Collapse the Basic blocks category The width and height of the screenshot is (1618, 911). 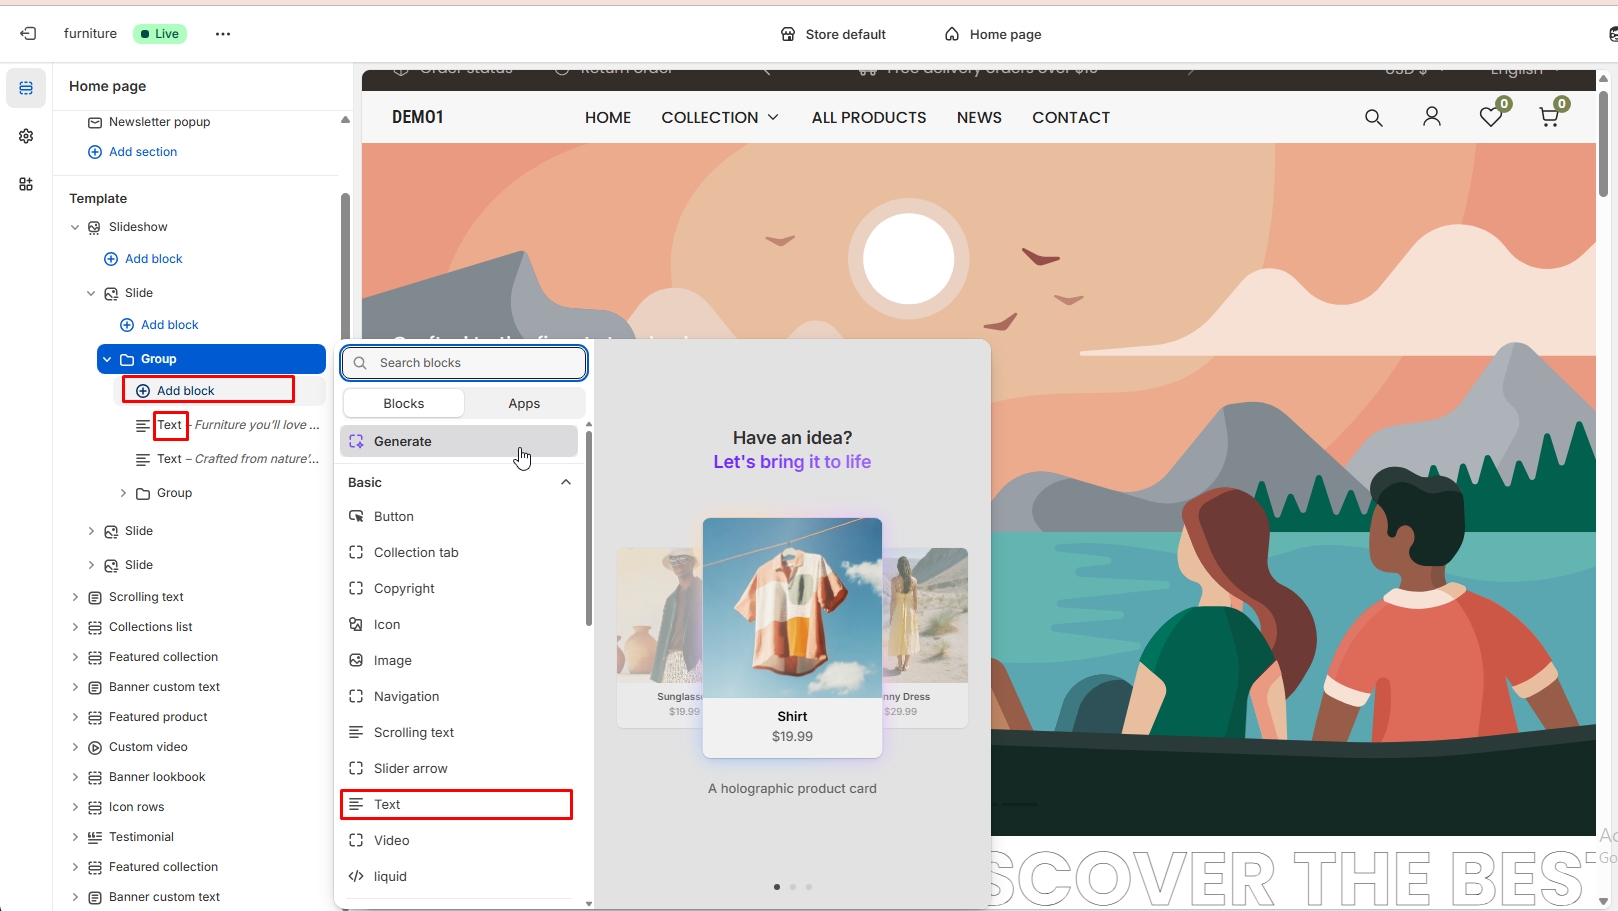[x=565, y=482]
